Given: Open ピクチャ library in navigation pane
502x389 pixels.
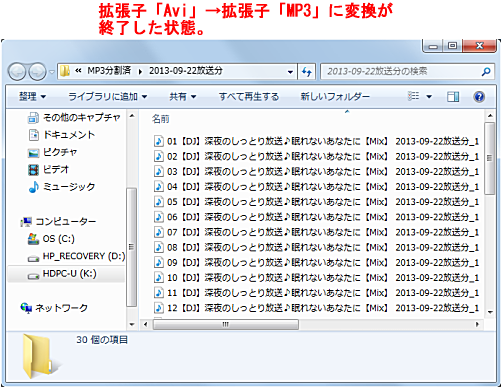Looking at the screenshot, I should pyautogui.click(x=53, y=152).
